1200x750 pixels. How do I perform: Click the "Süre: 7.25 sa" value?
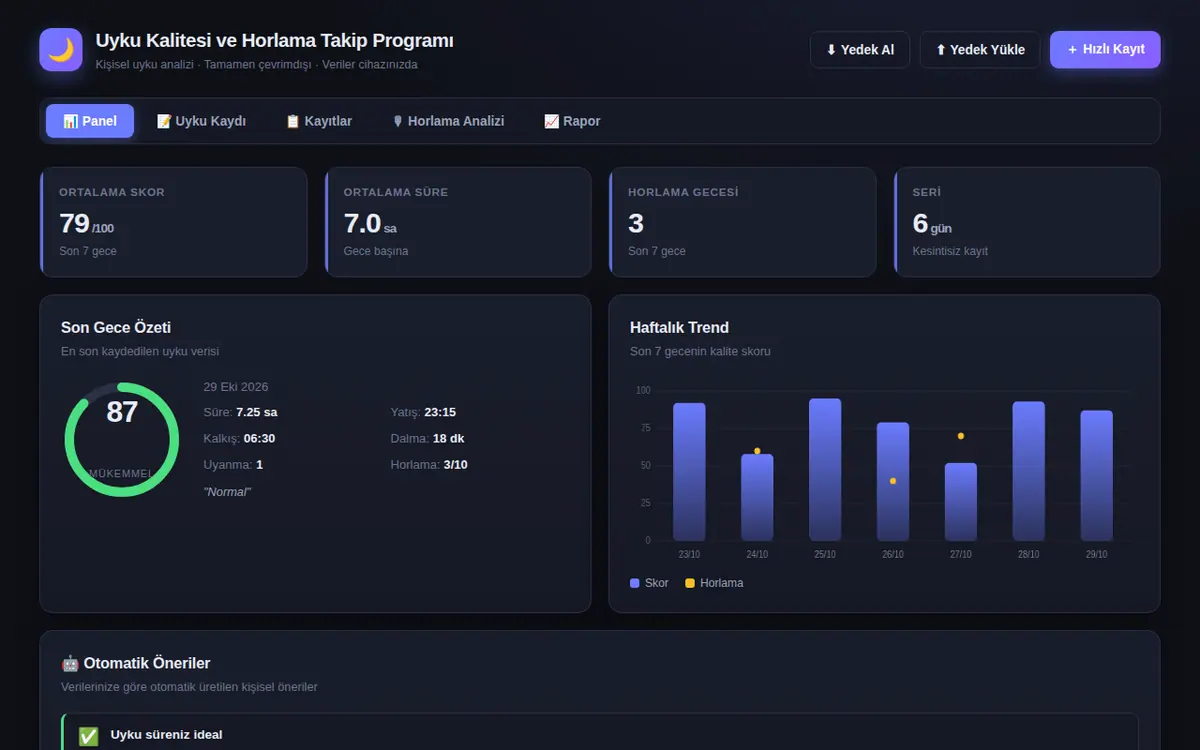point(240,412)
